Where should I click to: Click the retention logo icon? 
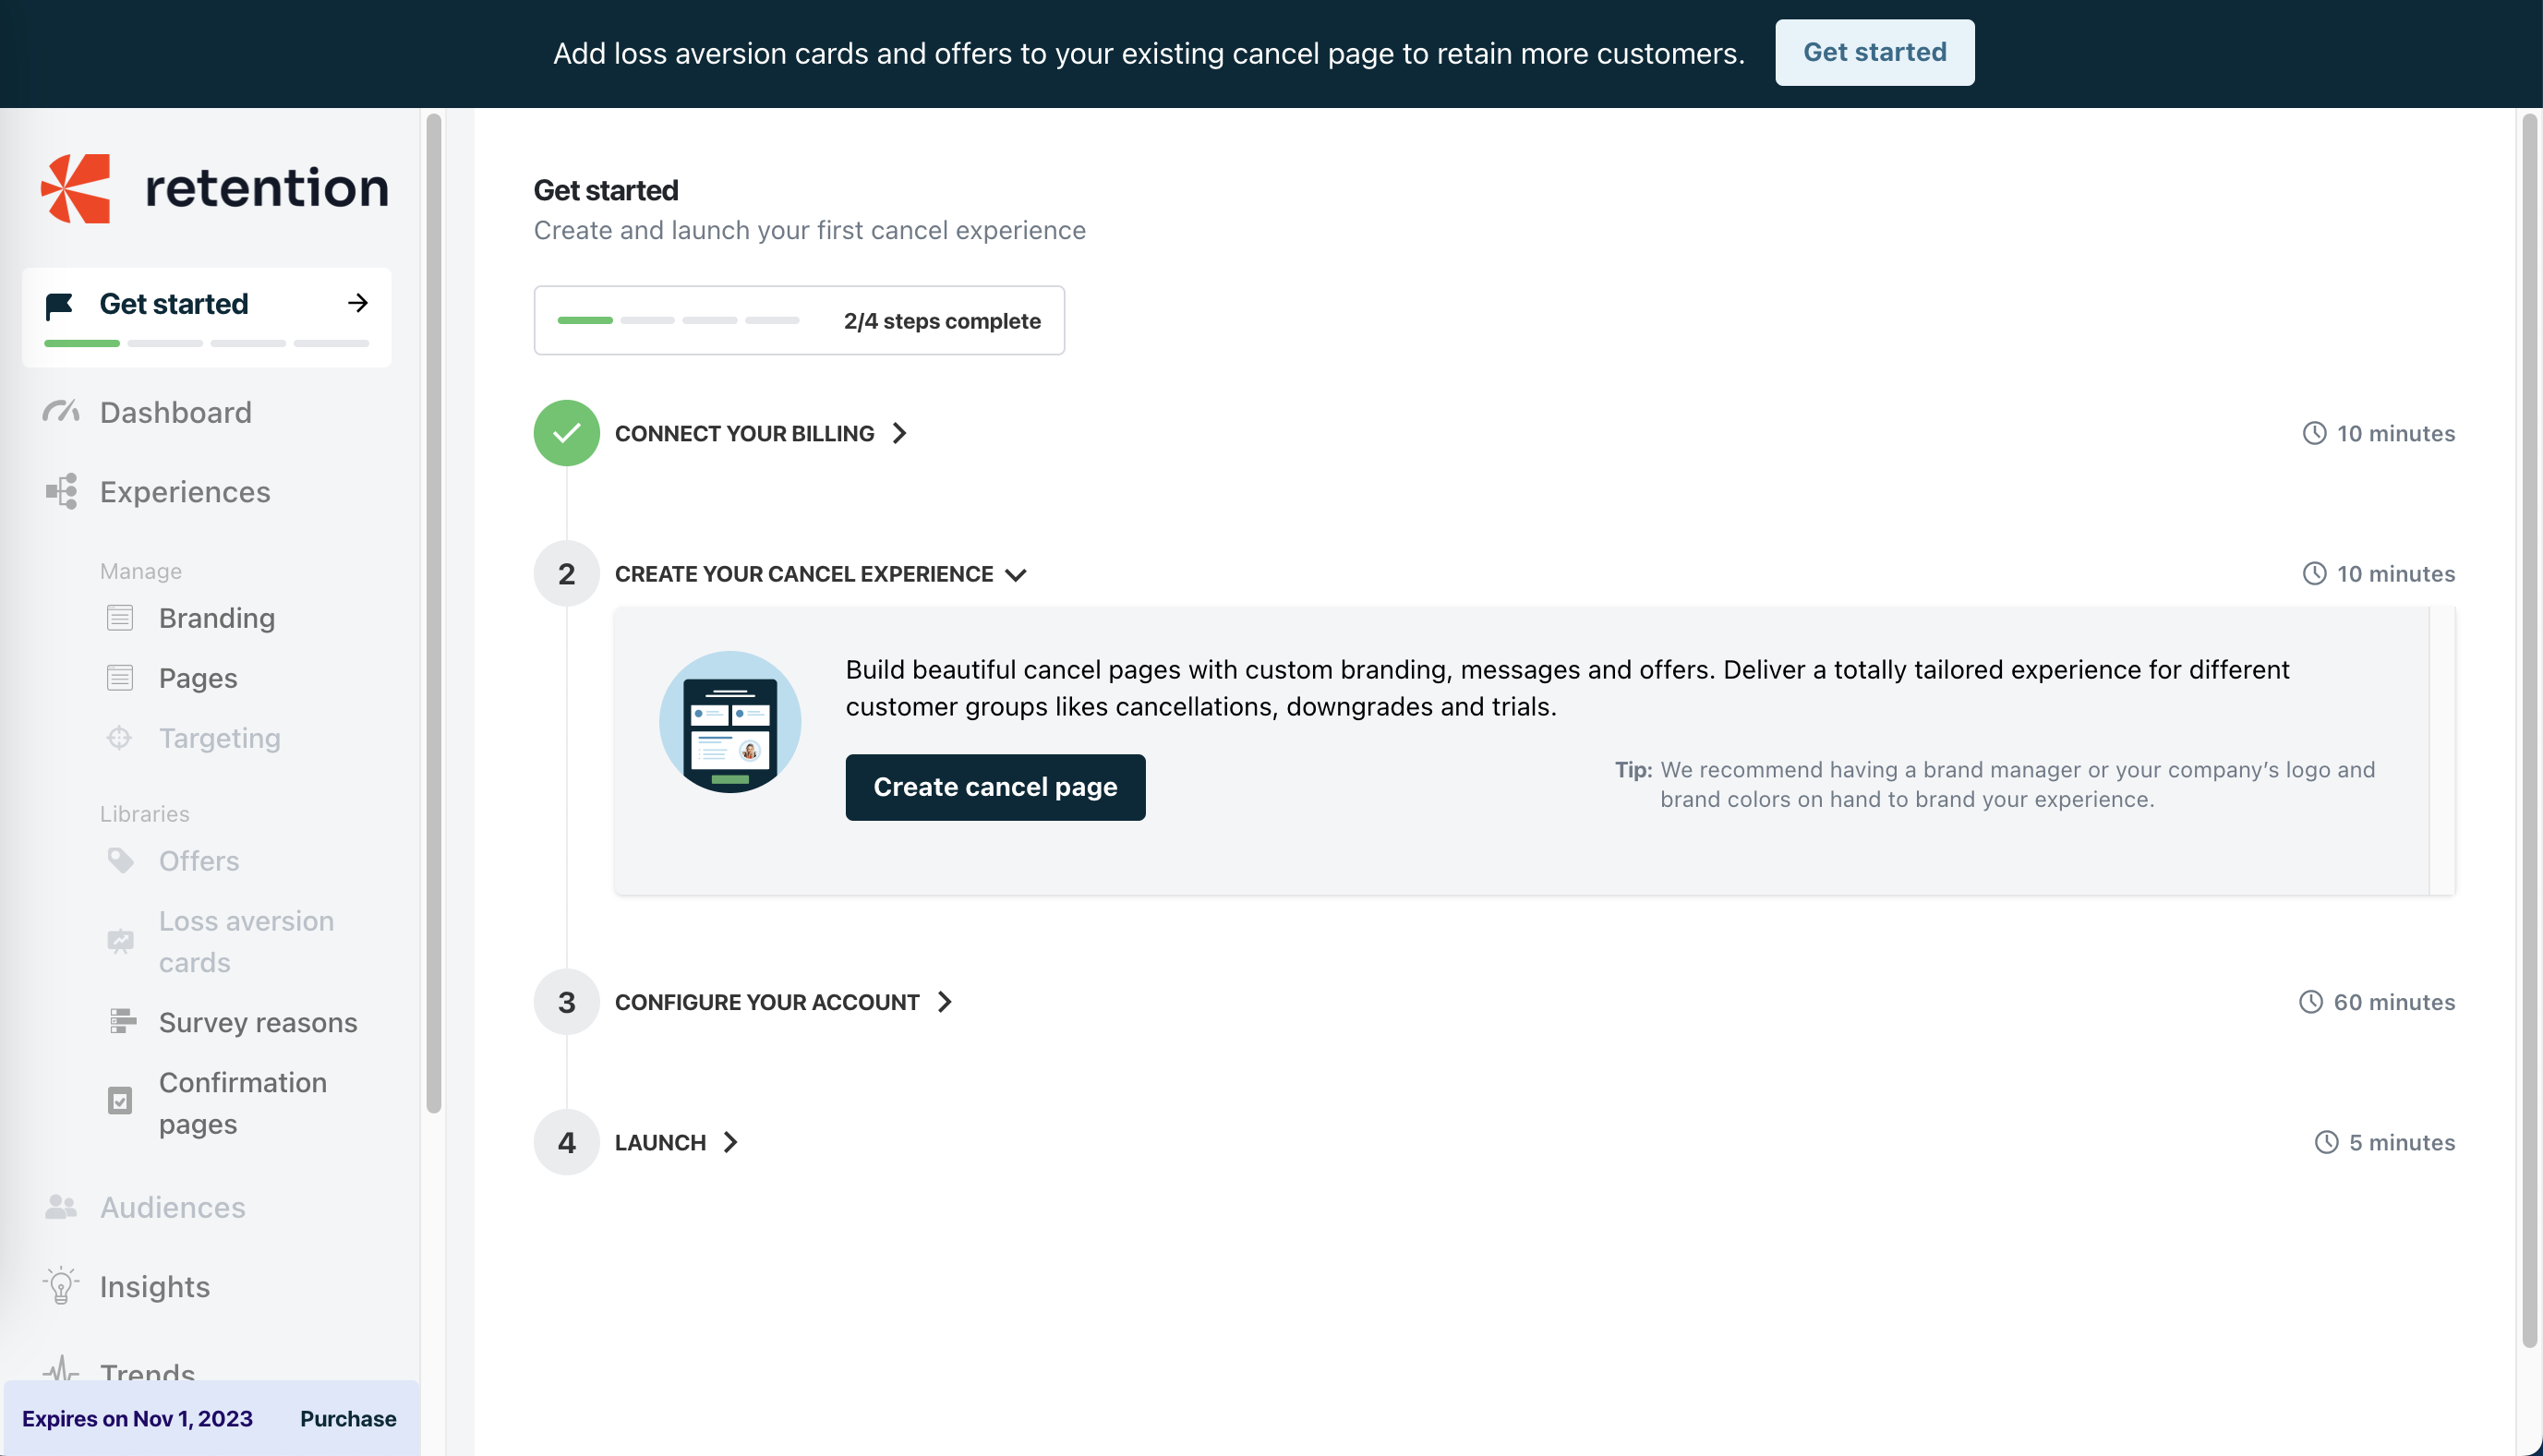76,188
